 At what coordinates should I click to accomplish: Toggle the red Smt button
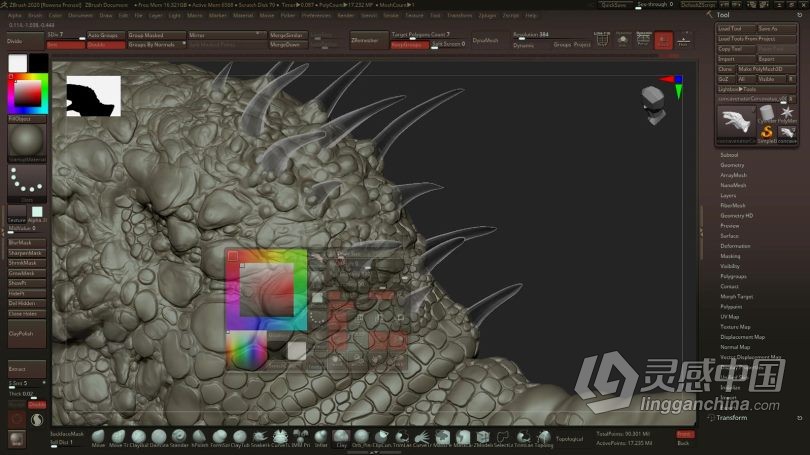(x=66, y=45)
